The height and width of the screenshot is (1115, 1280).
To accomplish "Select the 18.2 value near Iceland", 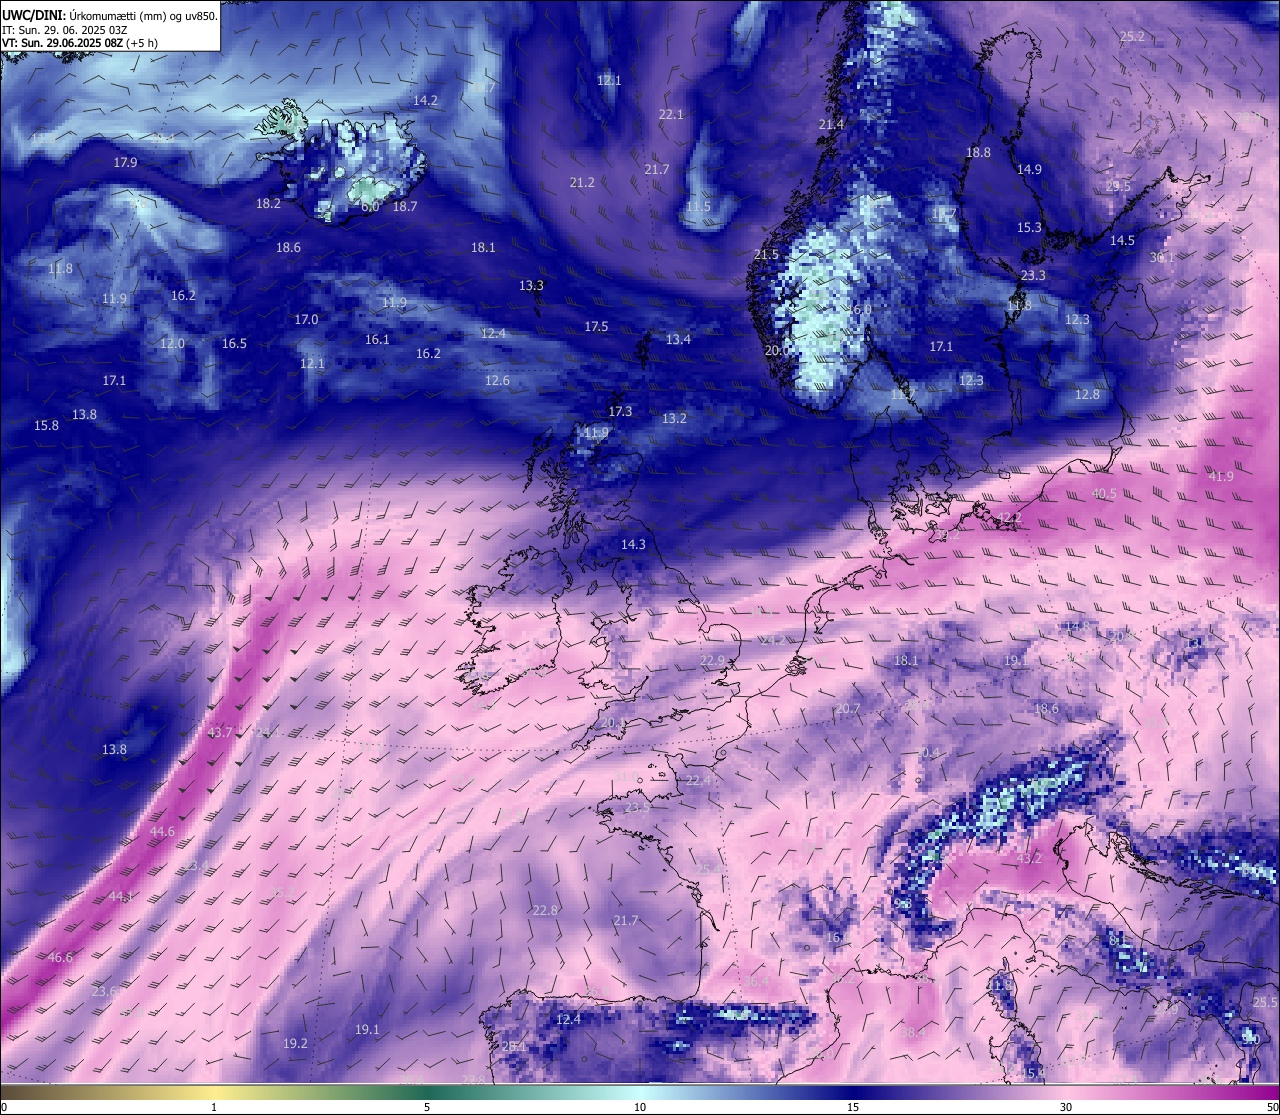I will click(x=268, y=204).
